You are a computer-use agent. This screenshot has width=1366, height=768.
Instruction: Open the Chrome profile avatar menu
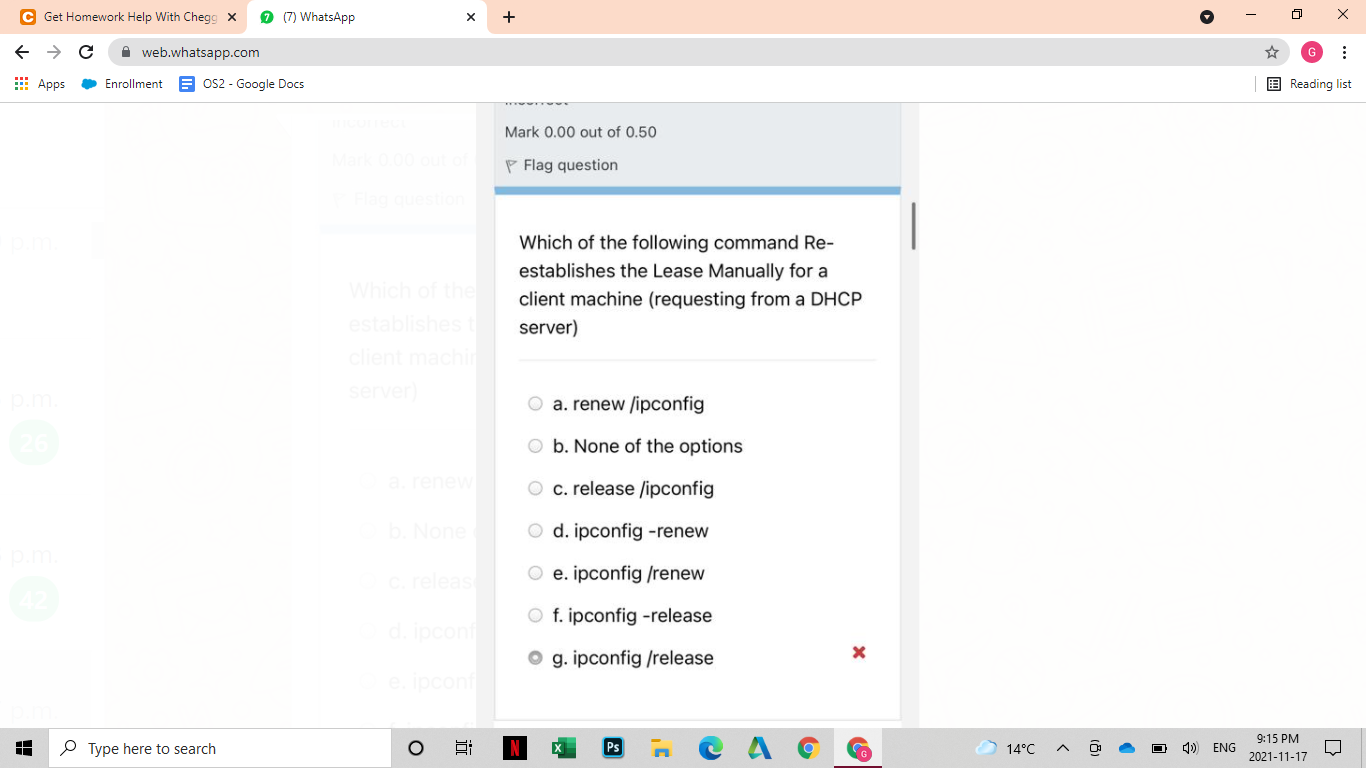[x=1312, y=52]
